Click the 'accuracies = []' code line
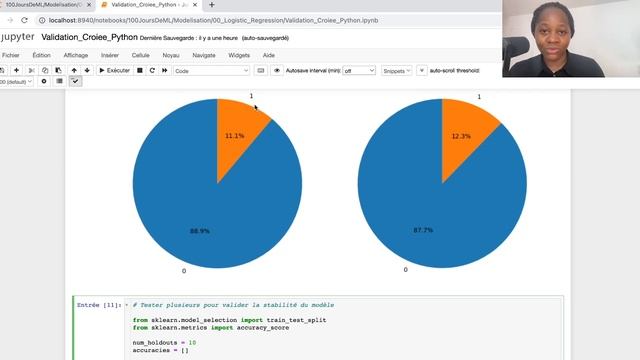 point(160,350)
